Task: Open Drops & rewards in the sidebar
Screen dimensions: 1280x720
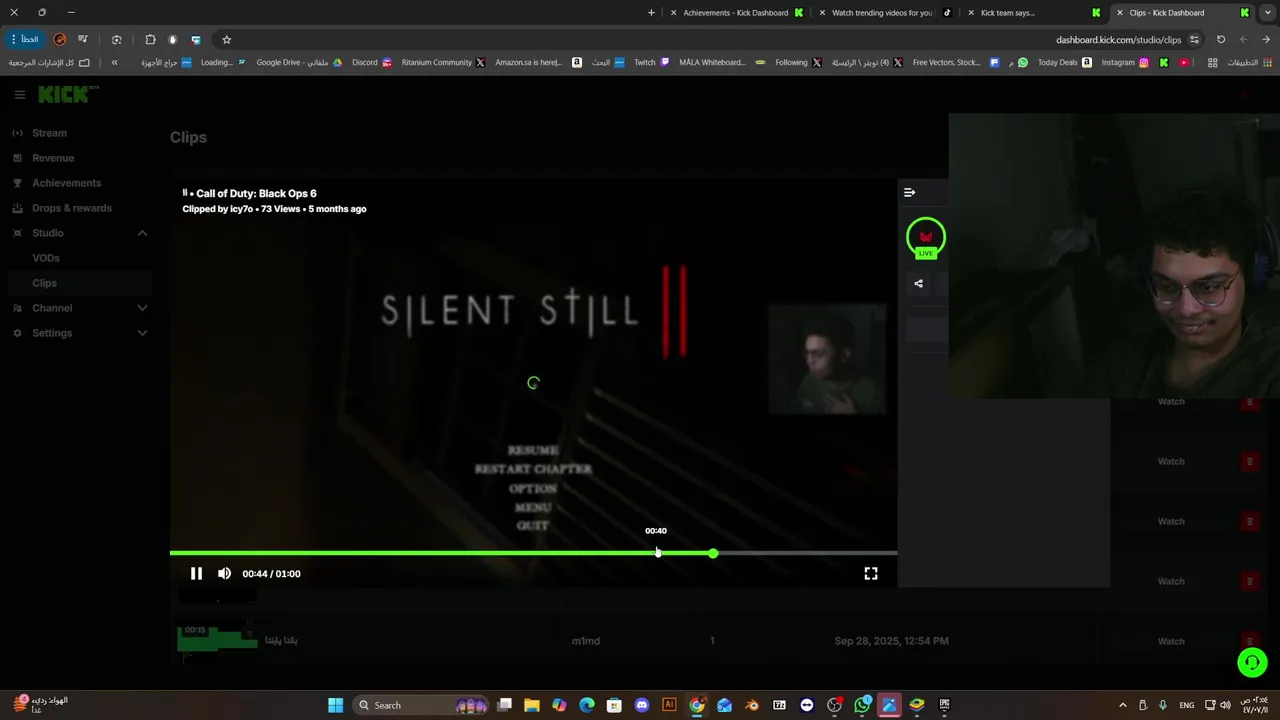Action: [72, 208]
